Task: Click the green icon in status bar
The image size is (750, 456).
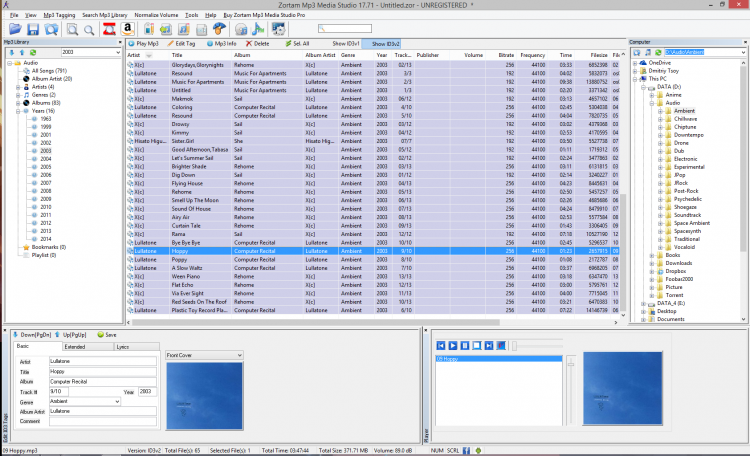Action: point(478,450)
